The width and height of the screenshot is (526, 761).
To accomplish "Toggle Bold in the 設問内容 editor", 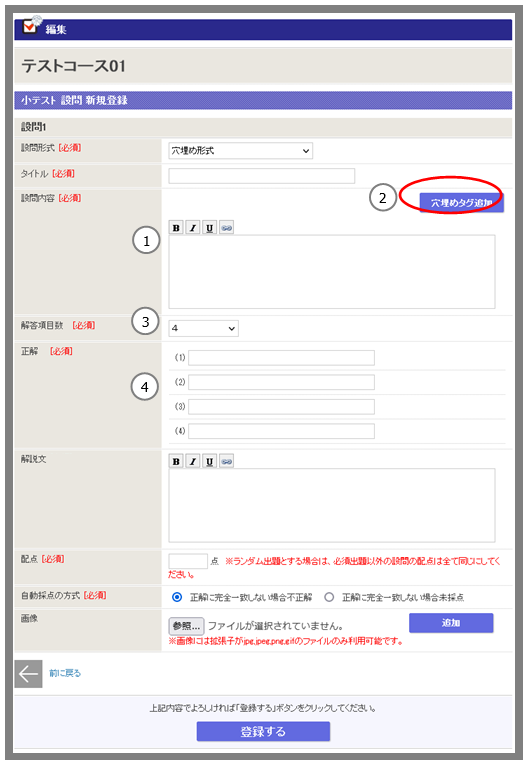I will (176, 228).
